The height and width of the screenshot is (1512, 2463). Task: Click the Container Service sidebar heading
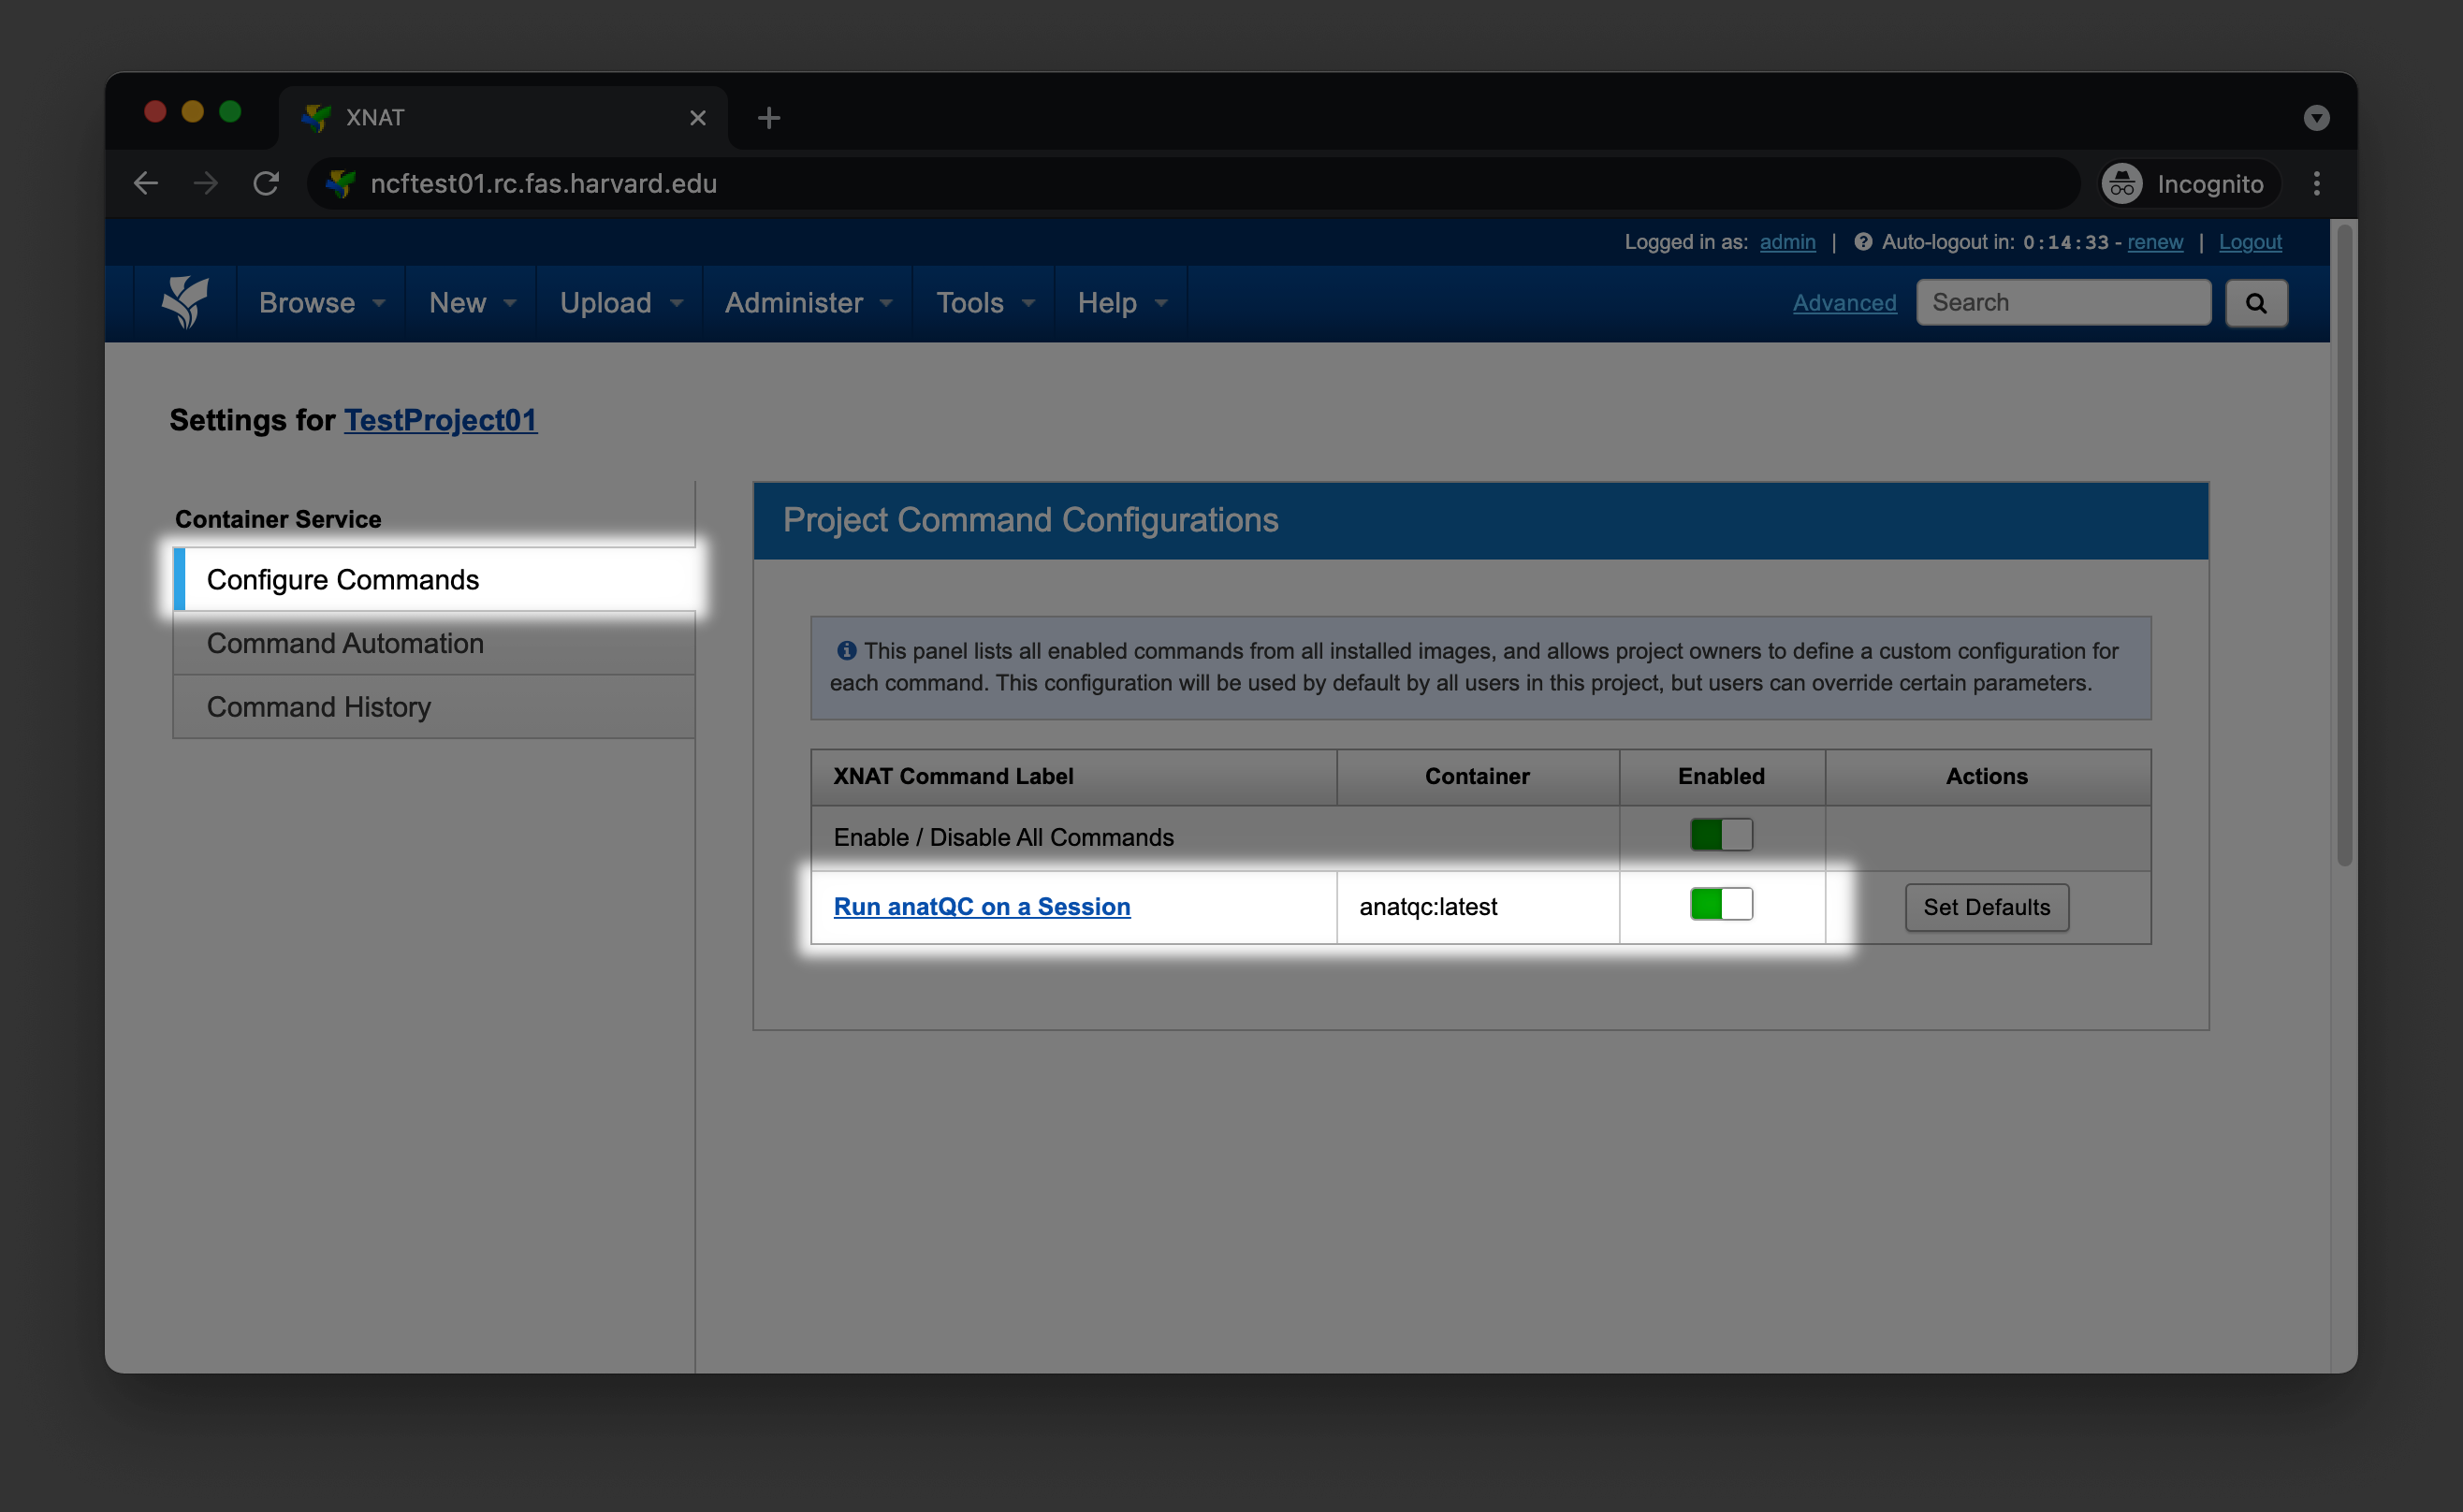pos(278,519)
